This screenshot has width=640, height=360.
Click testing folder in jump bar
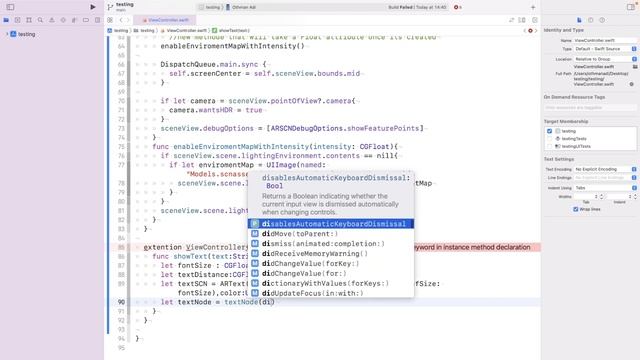point(144,31)
